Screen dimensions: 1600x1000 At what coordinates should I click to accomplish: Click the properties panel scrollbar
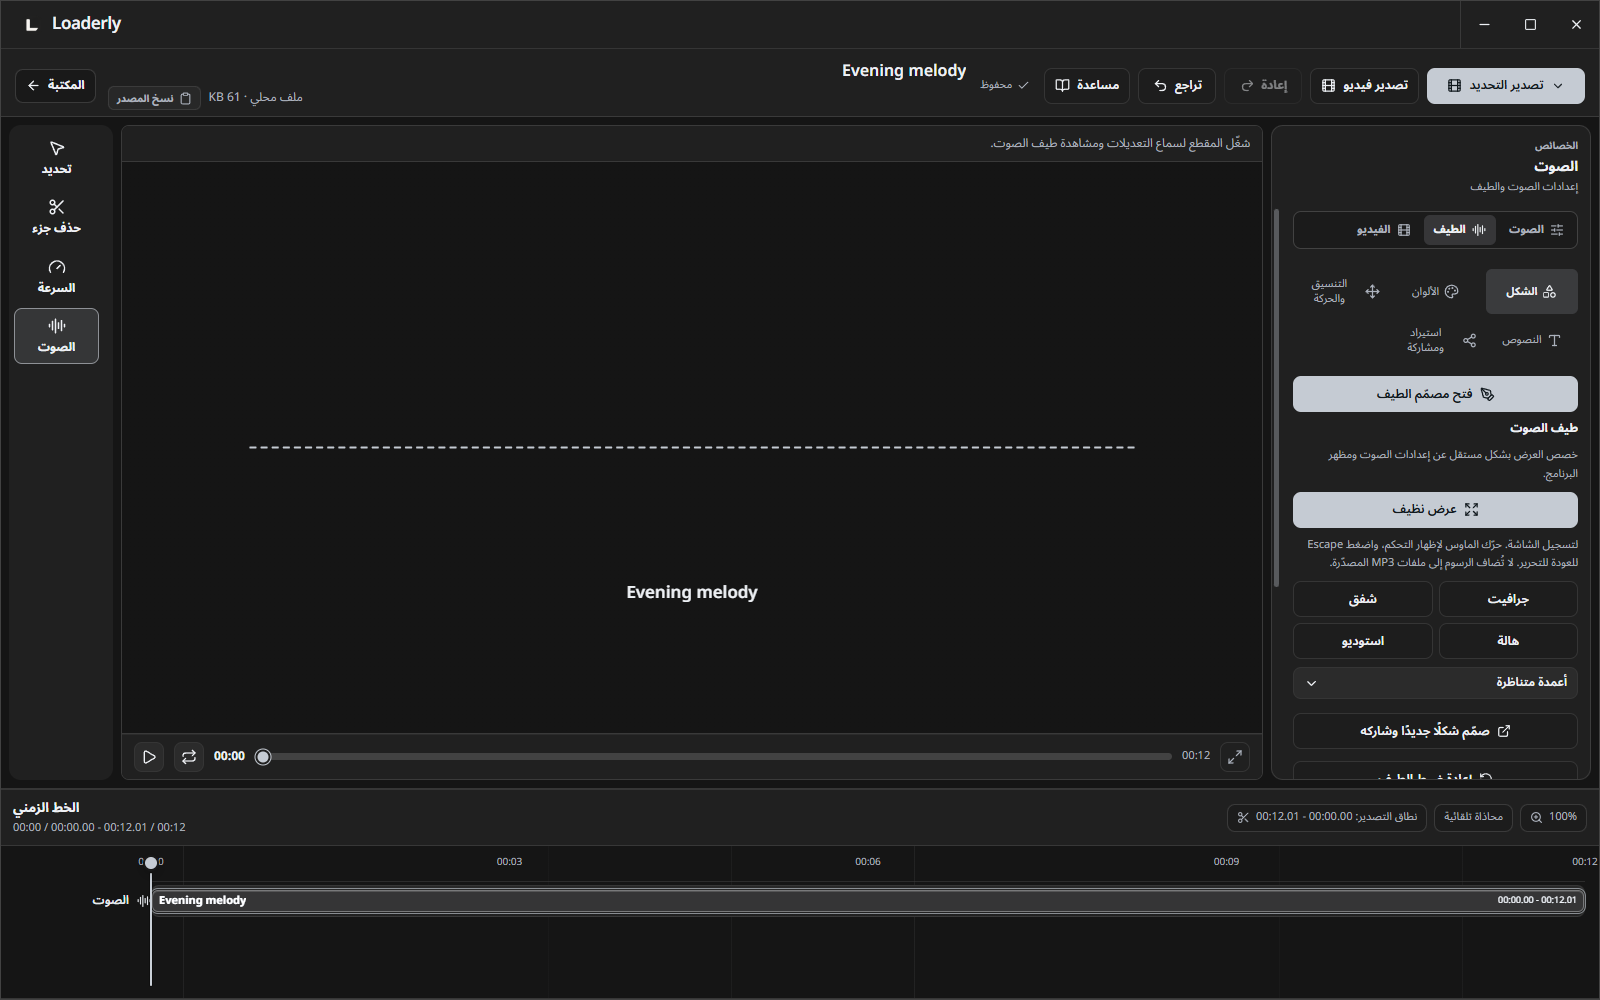(x=1276, y=398)
